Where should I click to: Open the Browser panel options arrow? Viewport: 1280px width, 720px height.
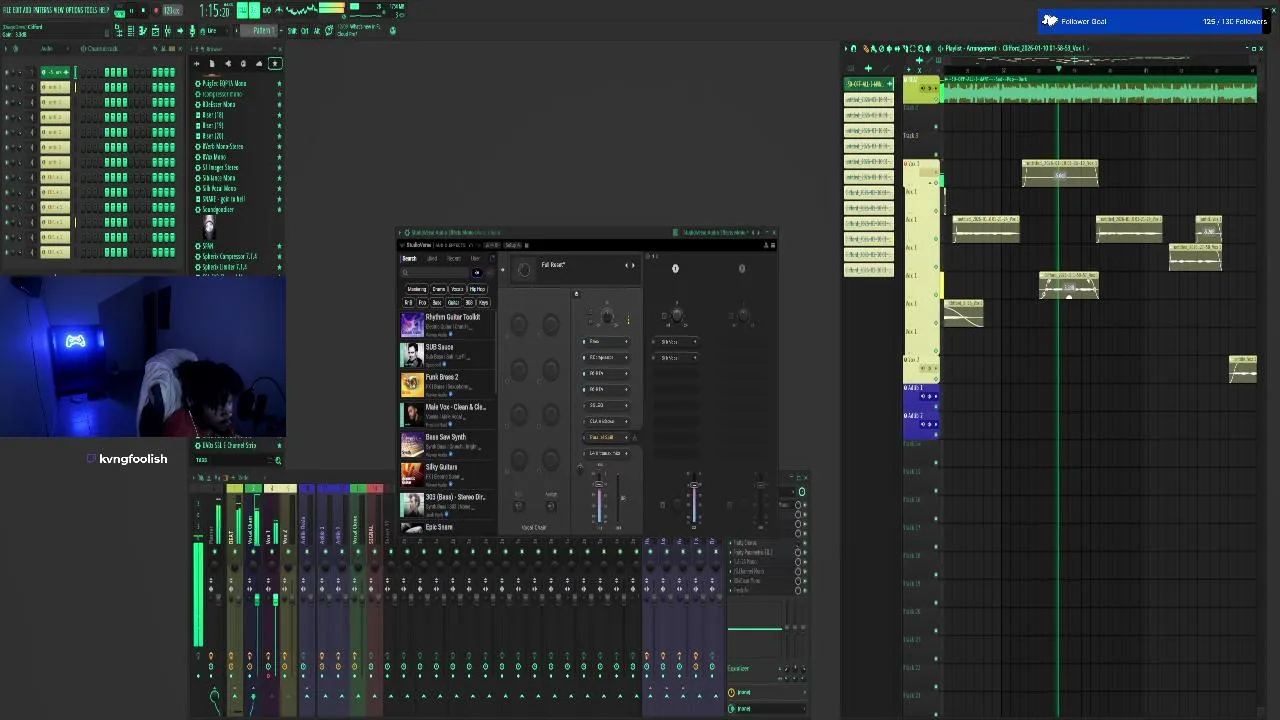click(193, 48)
